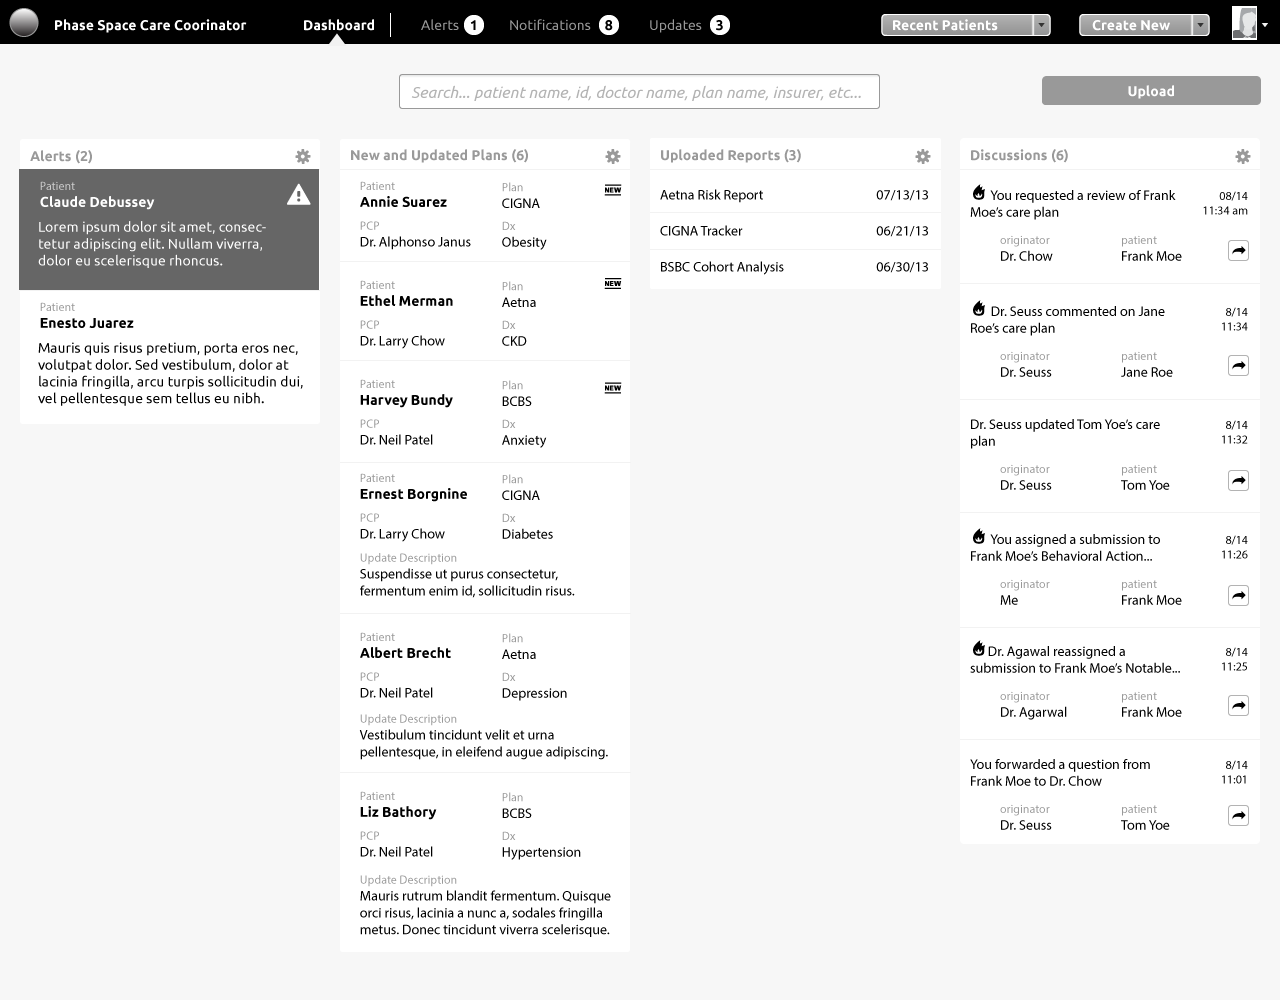Open the Alerts tab in top bar

(x=440, y=25)
